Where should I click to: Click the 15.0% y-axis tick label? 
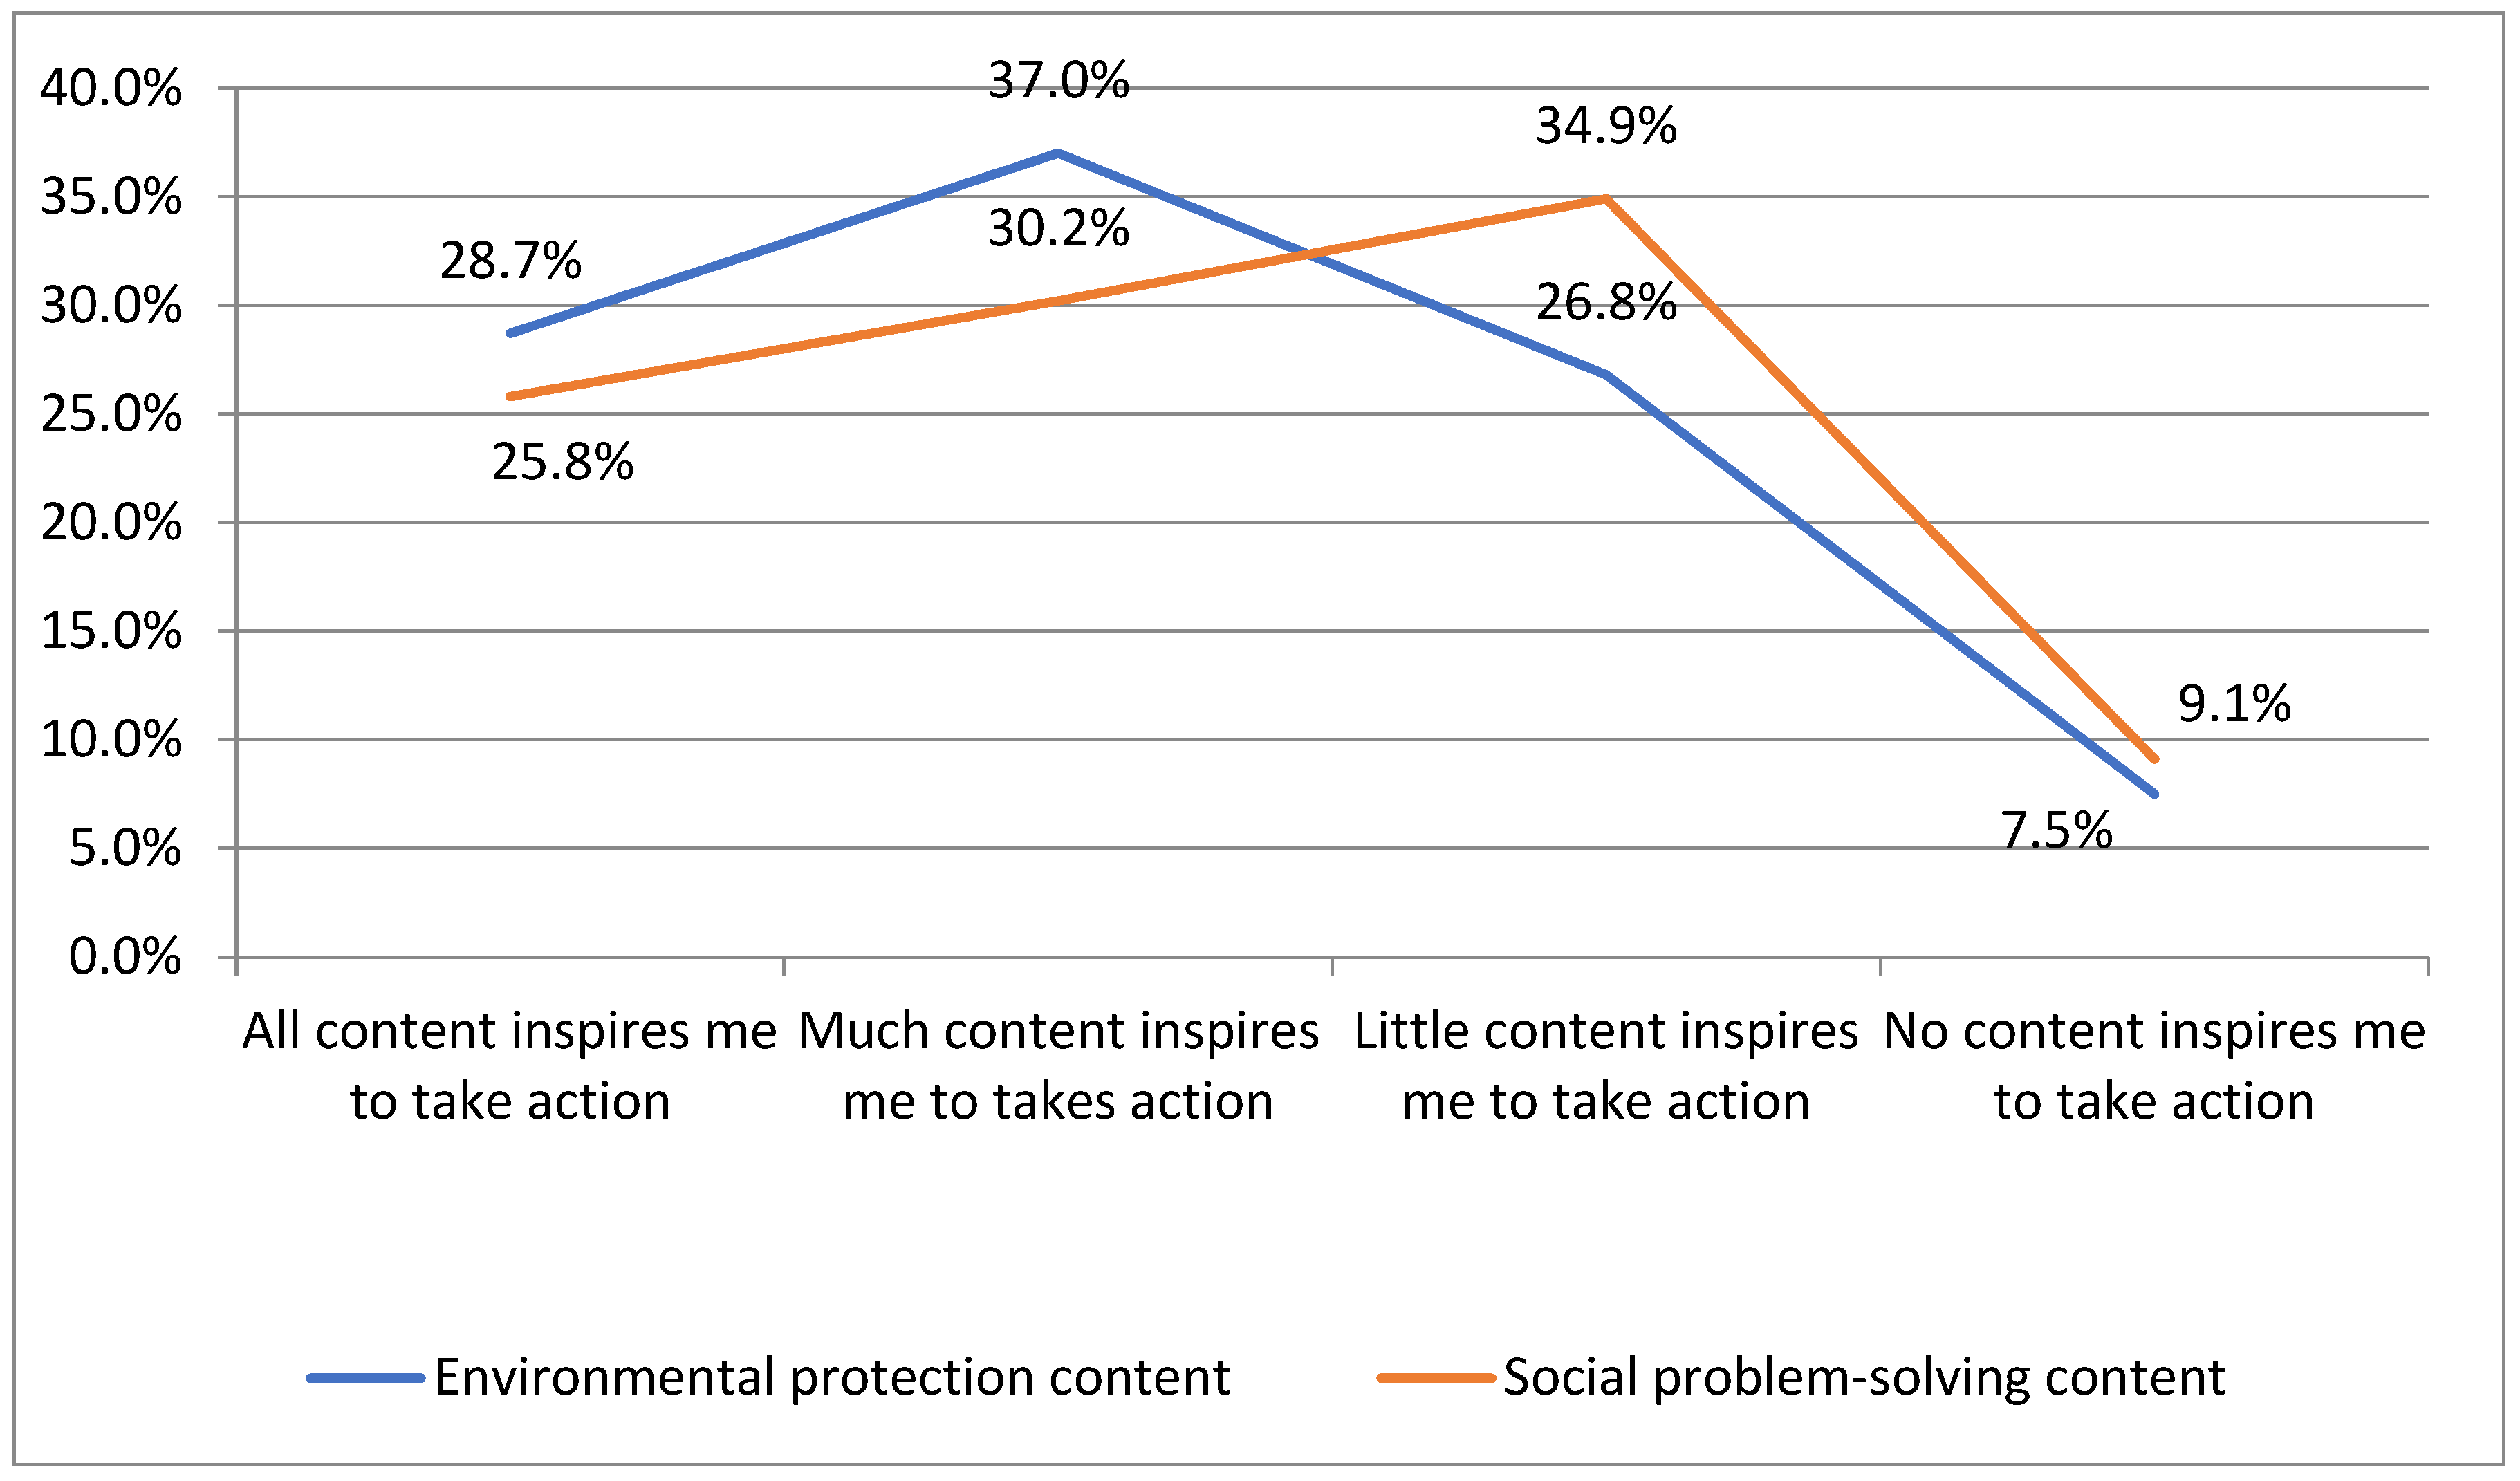click(x=111, y=631)
